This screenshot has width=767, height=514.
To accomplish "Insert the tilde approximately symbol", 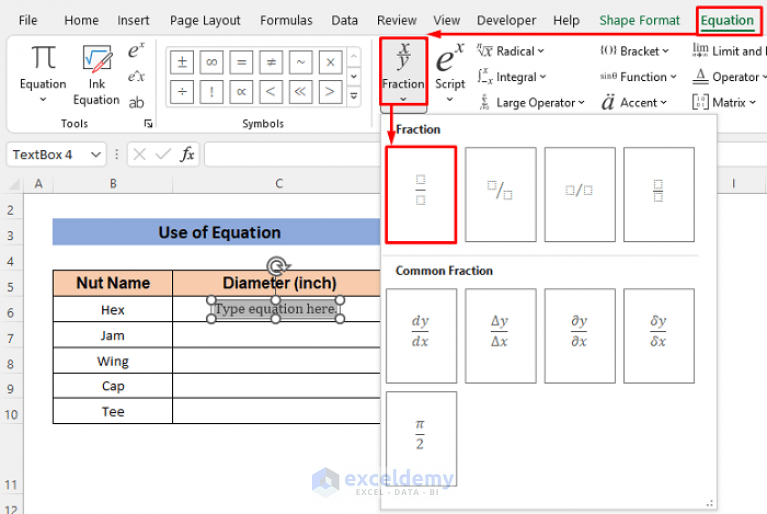I will (300, 62).
